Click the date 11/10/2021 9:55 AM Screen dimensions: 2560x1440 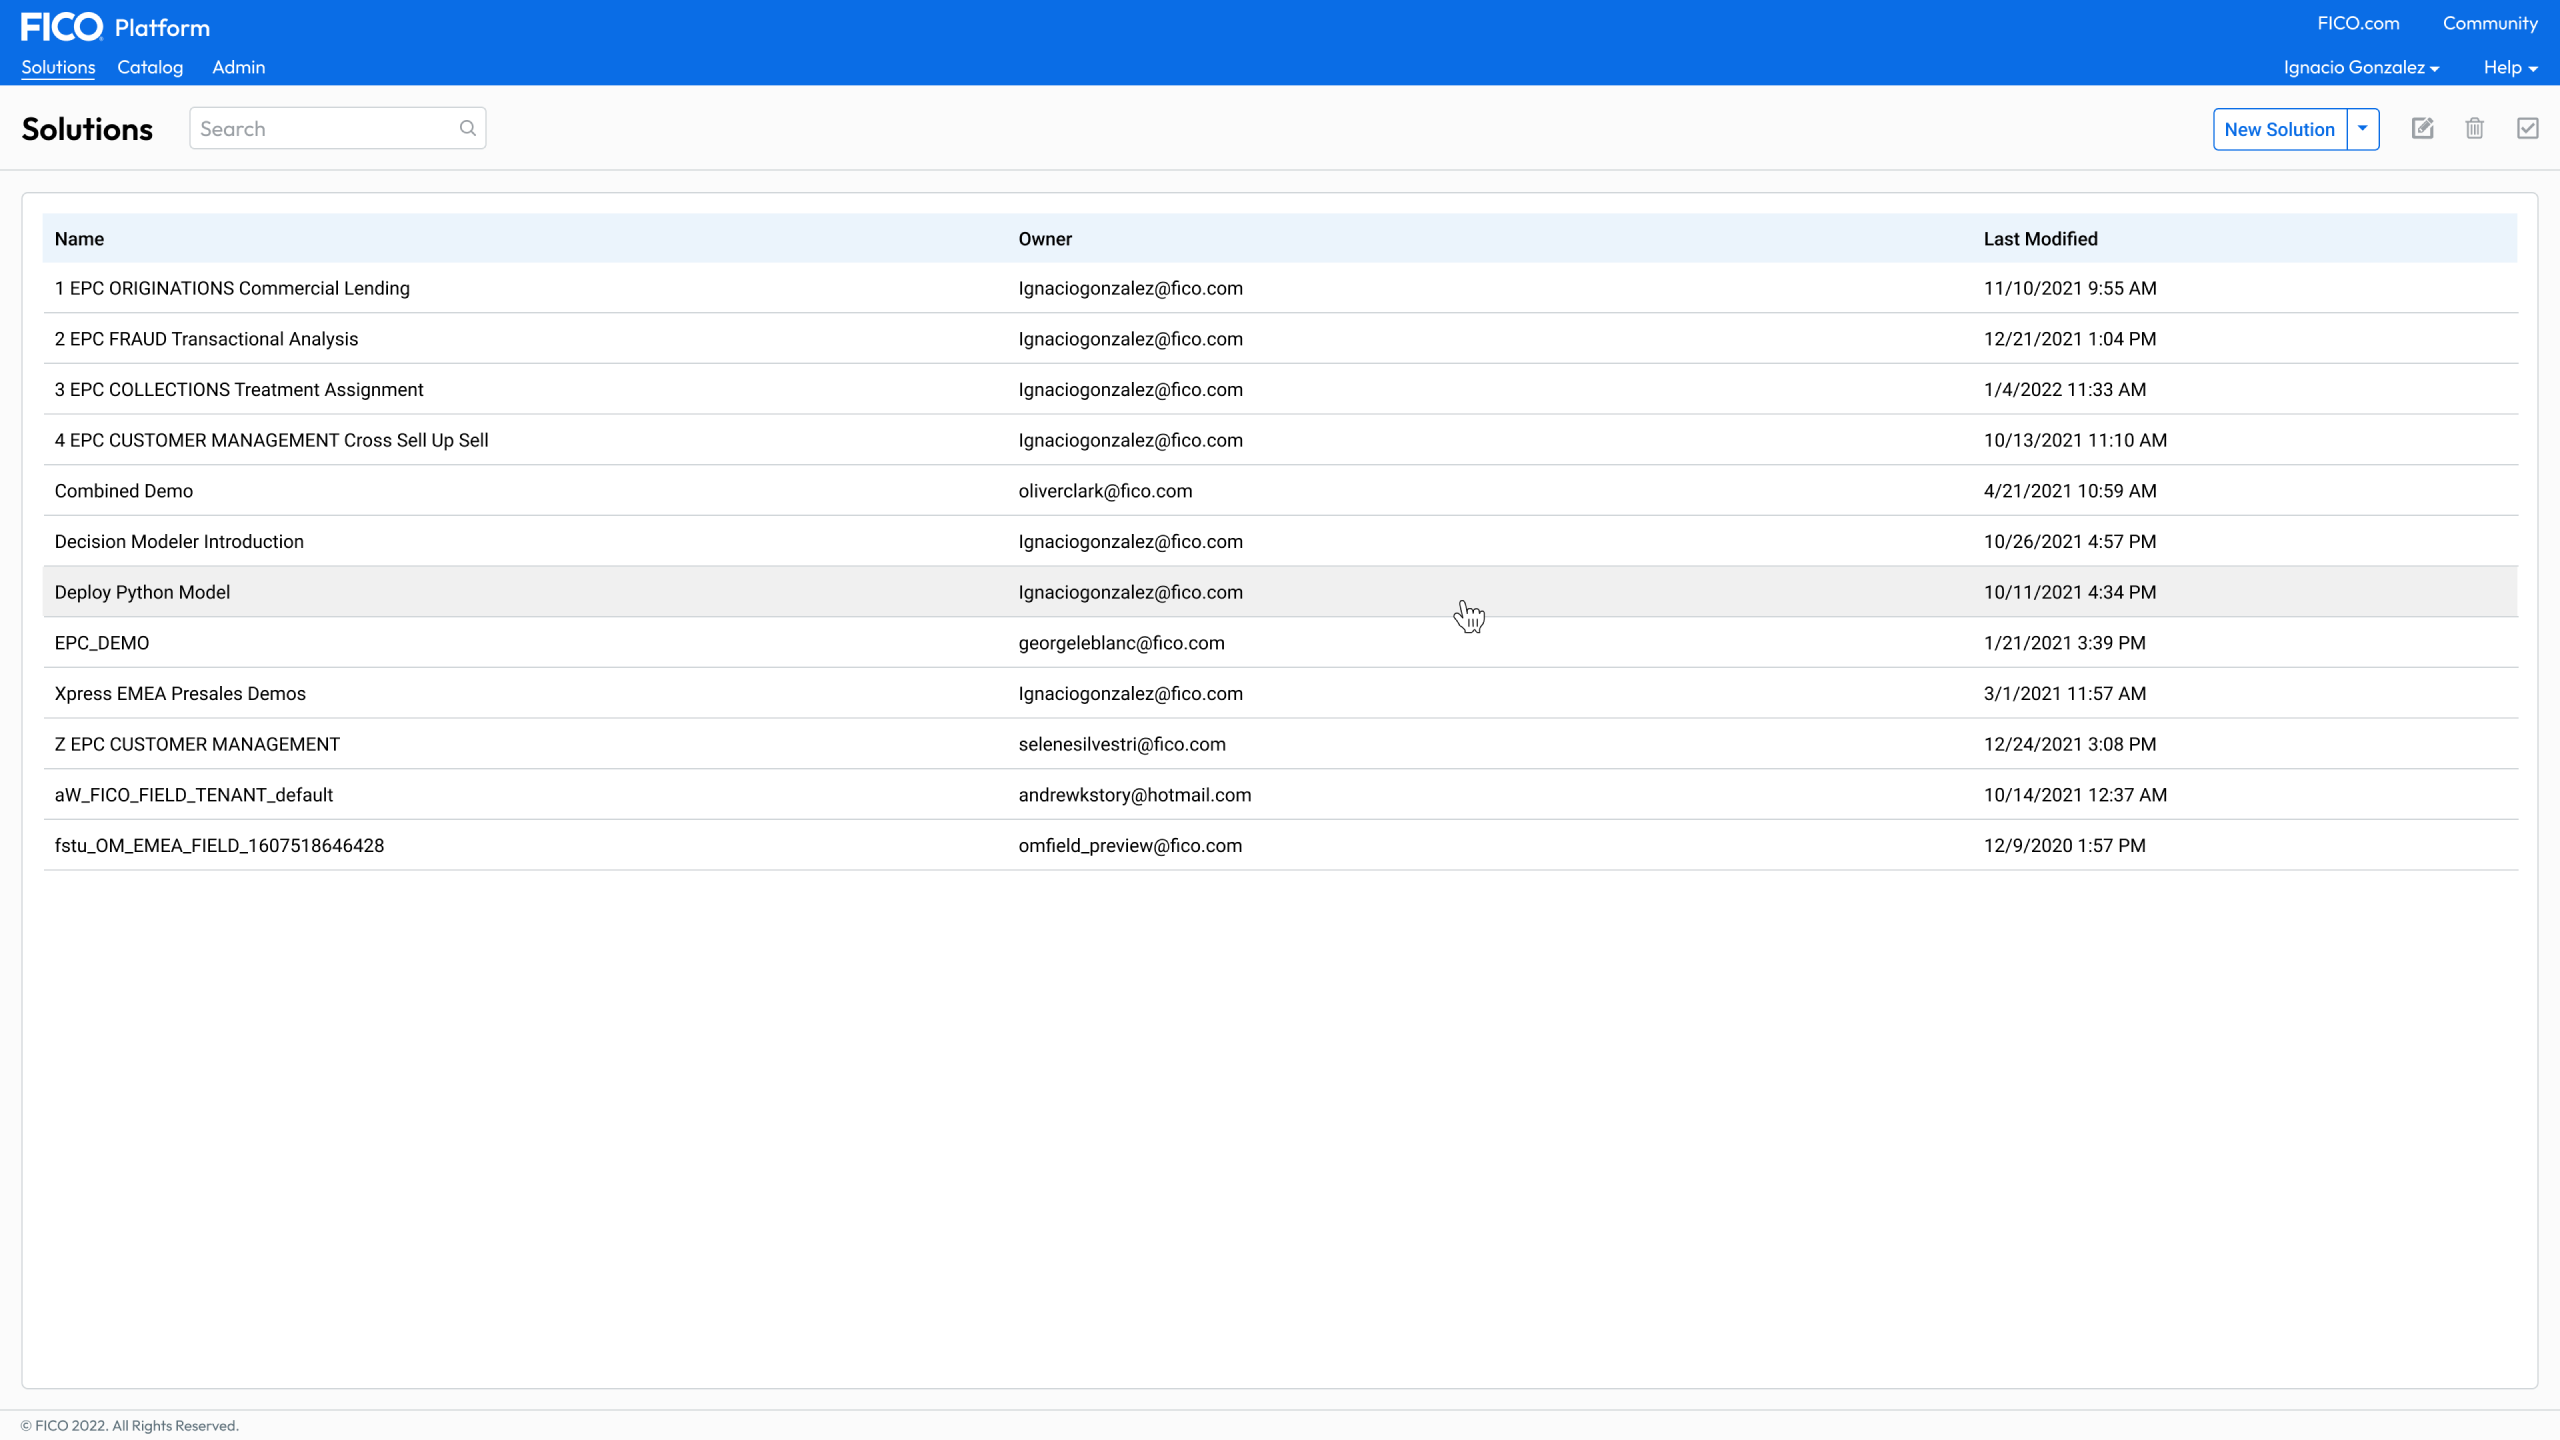tap(2070, 288)
